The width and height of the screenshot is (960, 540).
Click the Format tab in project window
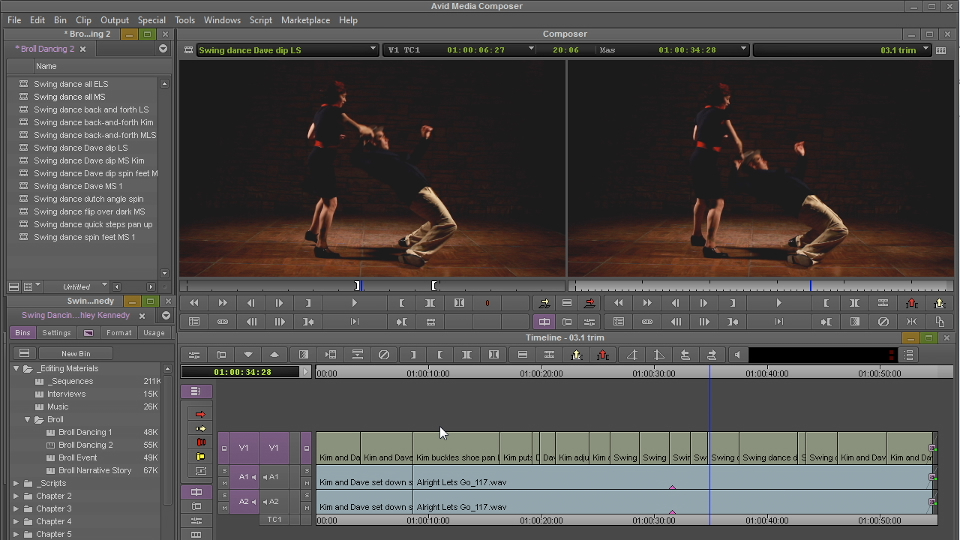click(x=119, y=332)
